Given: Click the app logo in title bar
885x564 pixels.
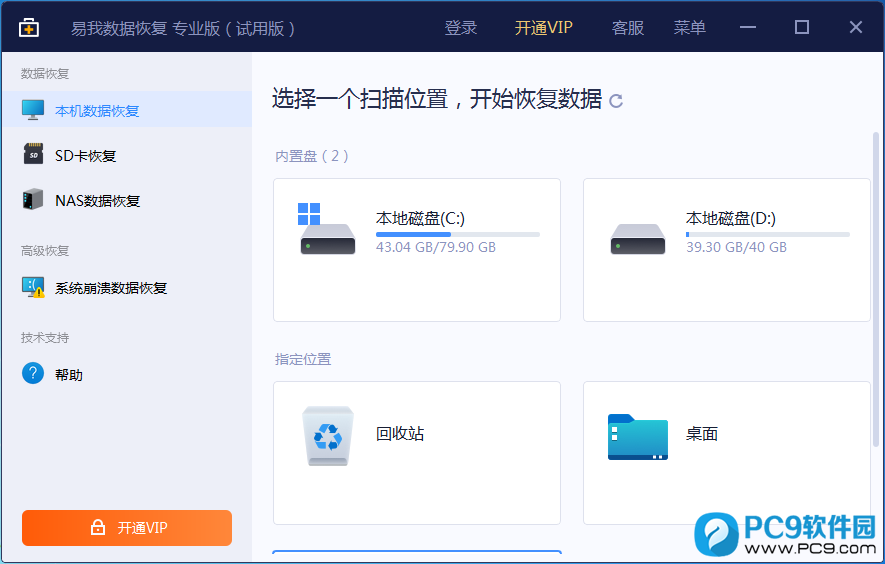Looking at the screenshot, I should tap(29, 28).
